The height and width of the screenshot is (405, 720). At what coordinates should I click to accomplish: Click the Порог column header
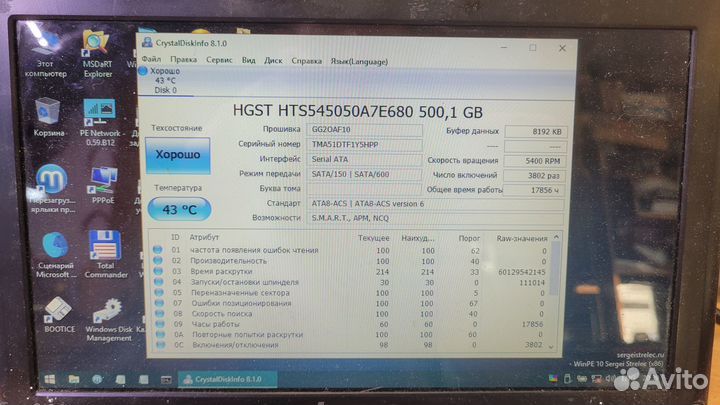(x=469, y=239)
